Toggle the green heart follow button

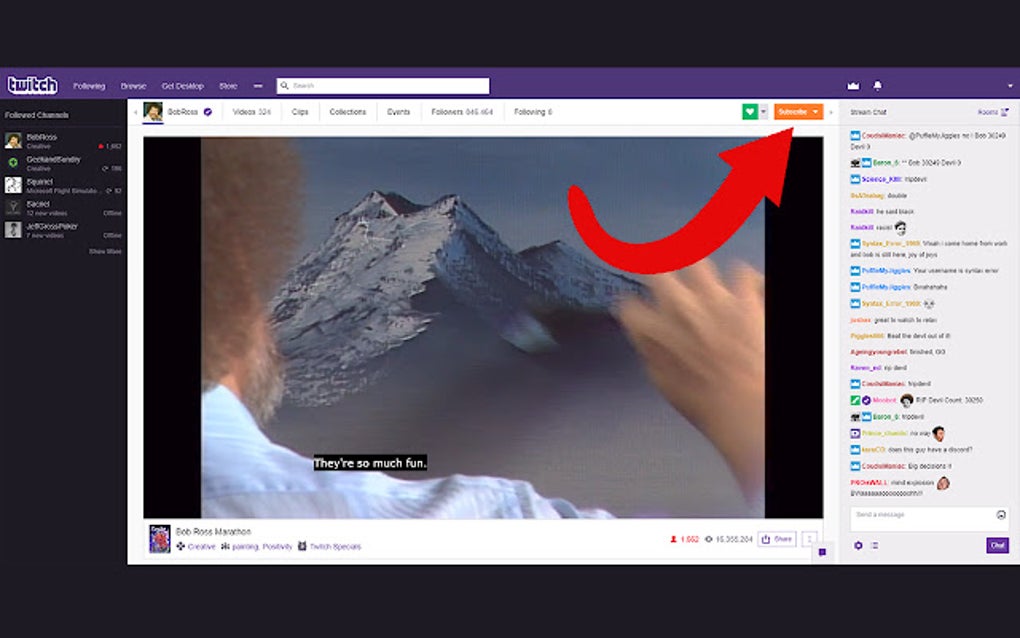click(x=749, y=112)
